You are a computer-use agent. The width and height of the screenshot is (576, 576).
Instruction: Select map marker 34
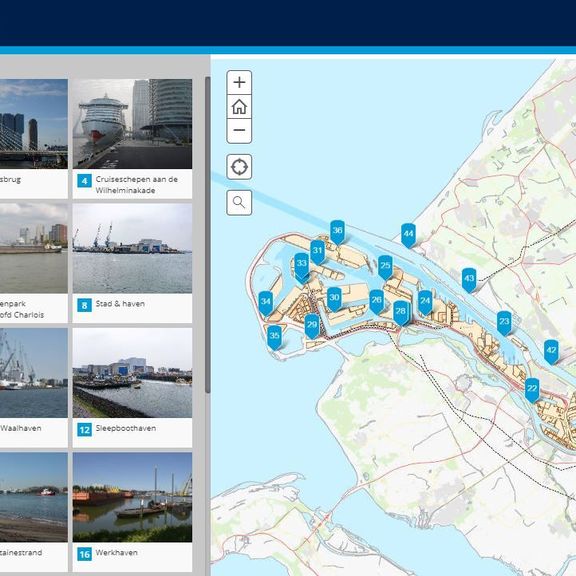(x=266, y=303)
